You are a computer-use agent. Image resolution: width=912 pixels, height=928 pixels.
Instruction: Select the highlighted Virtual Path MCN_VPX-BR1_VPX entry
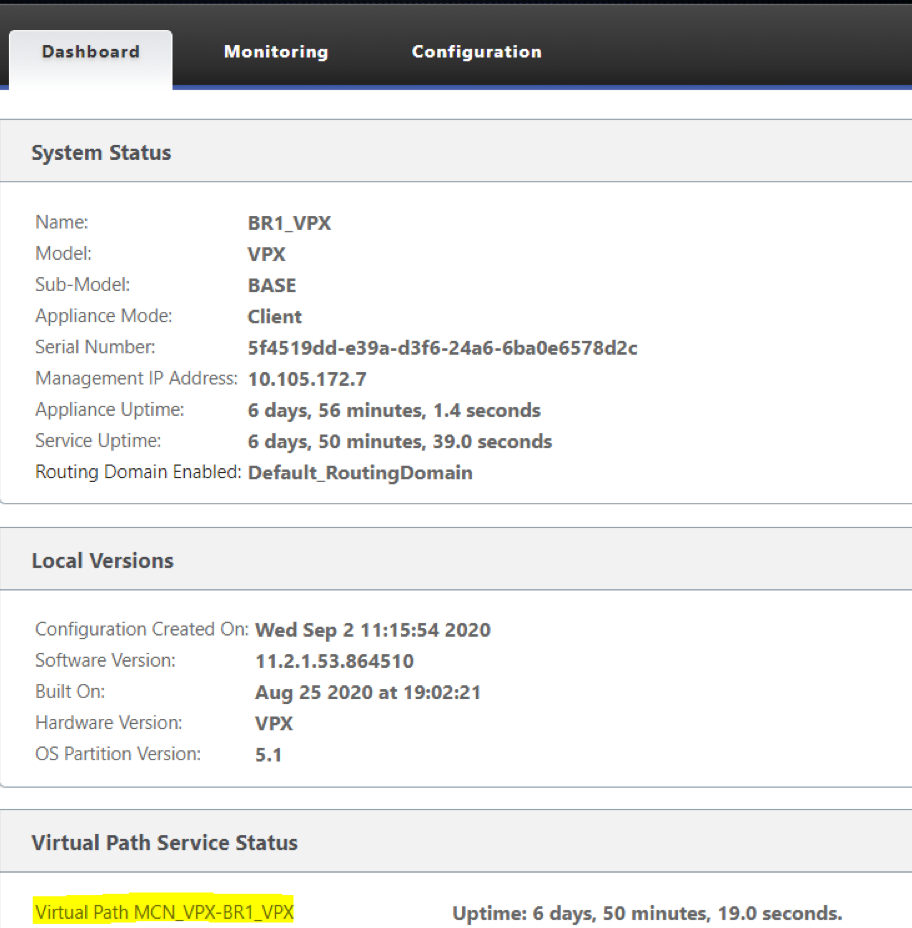coord(164,912)
